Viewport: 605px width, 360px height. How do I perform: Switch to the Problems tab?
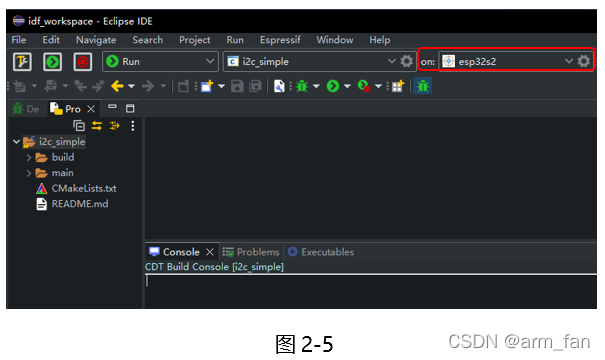(x=251, y=252)
